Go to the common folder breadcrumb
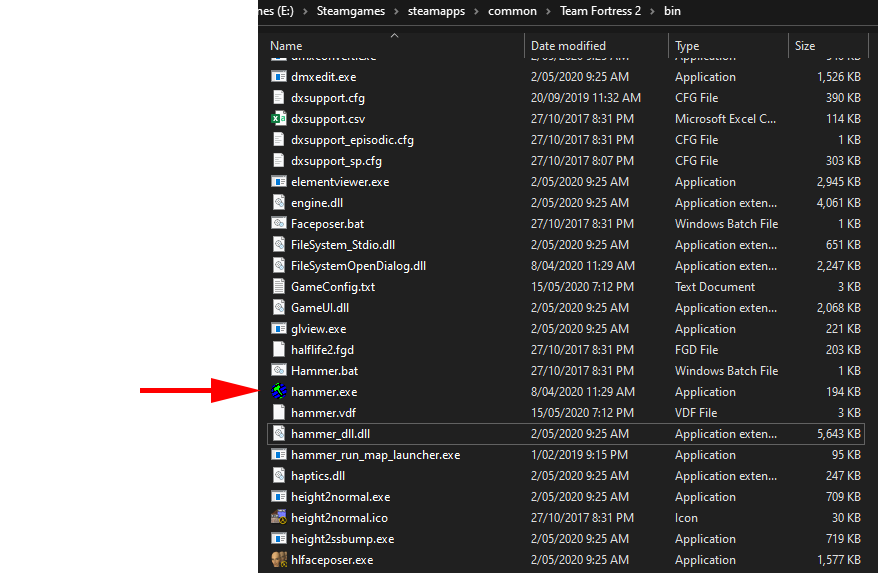This screenshot has width=878, height=573. pyautogui.click(x=512, y=11)
